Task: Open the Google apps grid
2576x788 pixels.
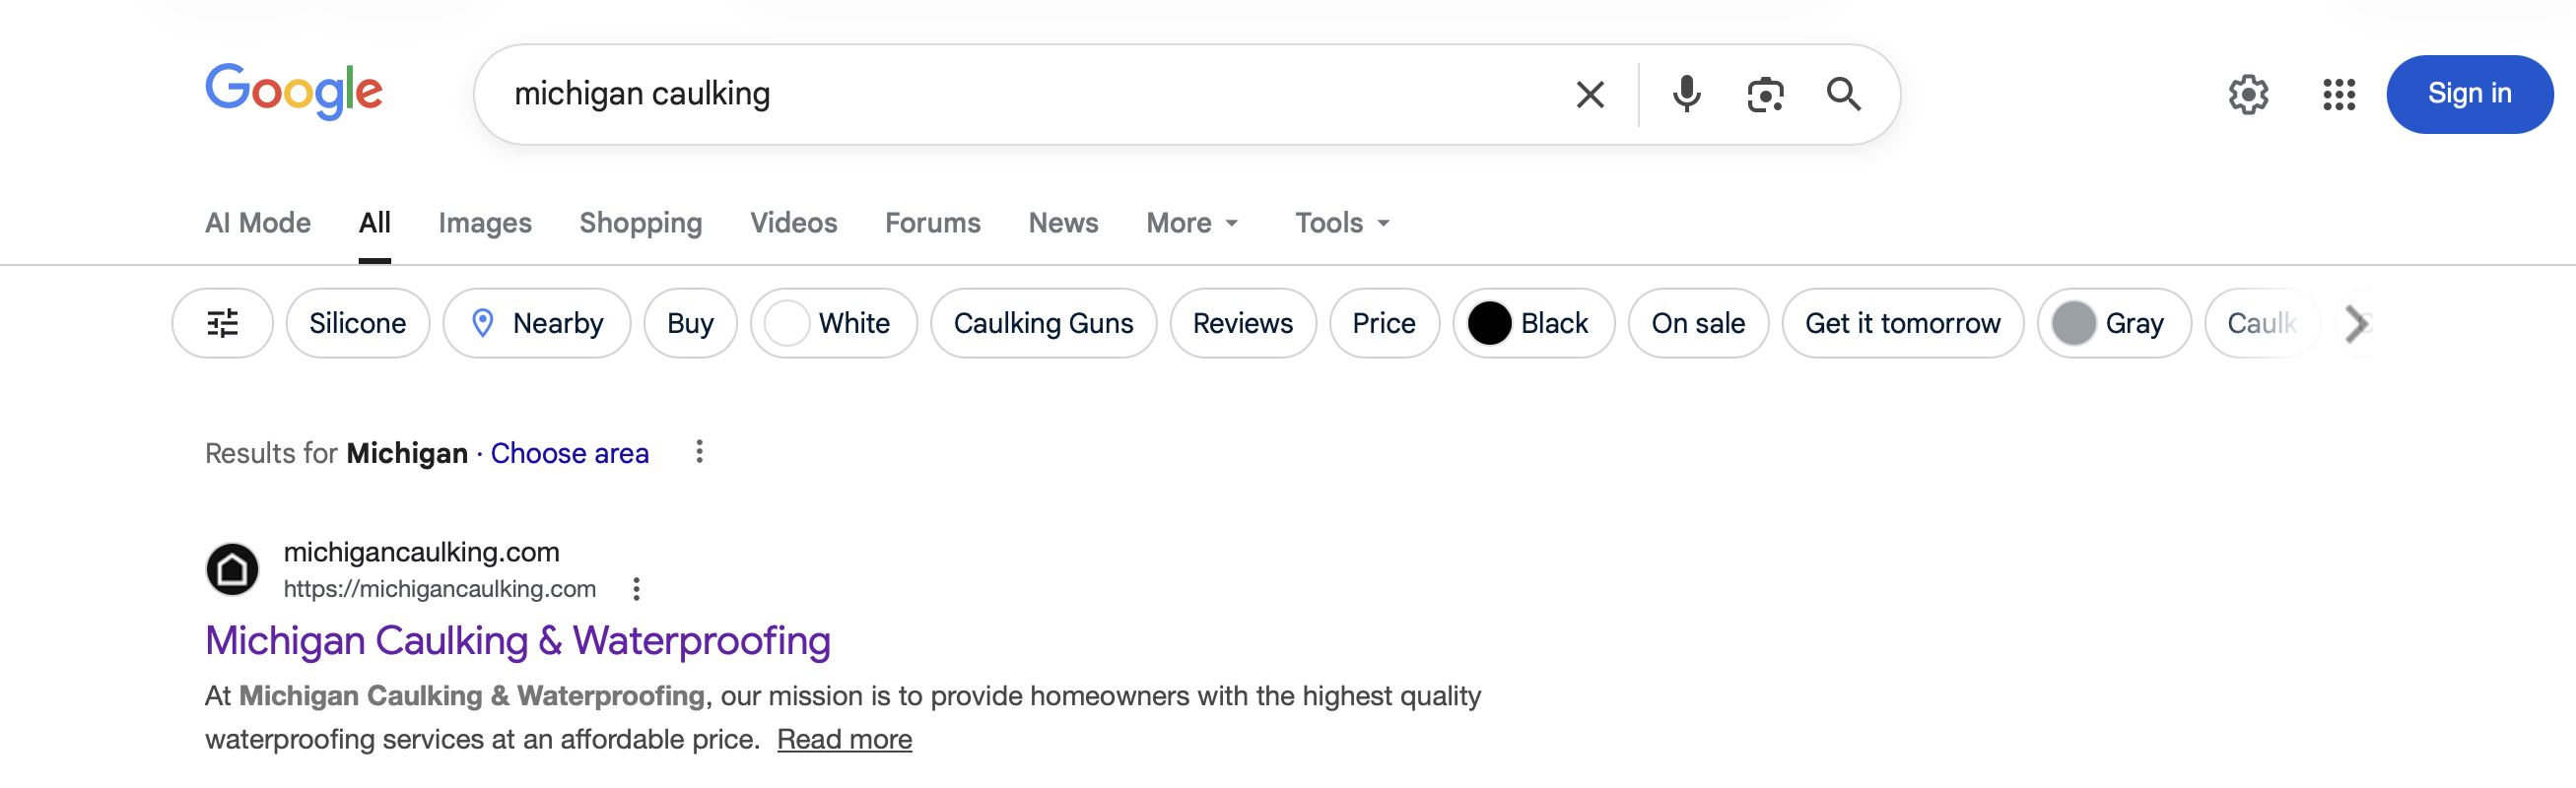Action: pyautogui.click(x=2339, y=94)
